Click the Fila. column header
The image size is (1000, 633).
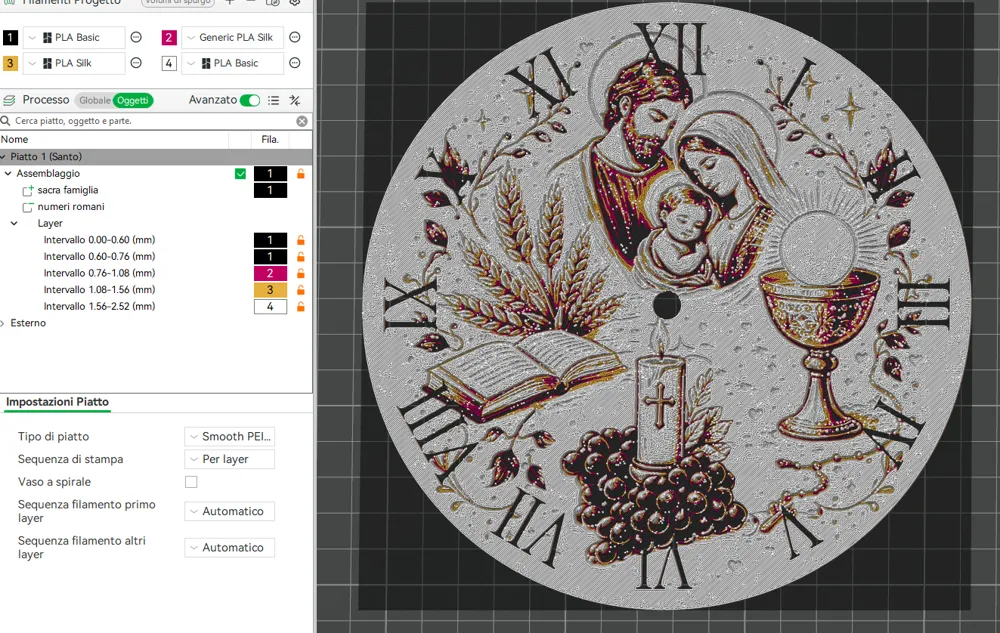click(x=270, y=140)
